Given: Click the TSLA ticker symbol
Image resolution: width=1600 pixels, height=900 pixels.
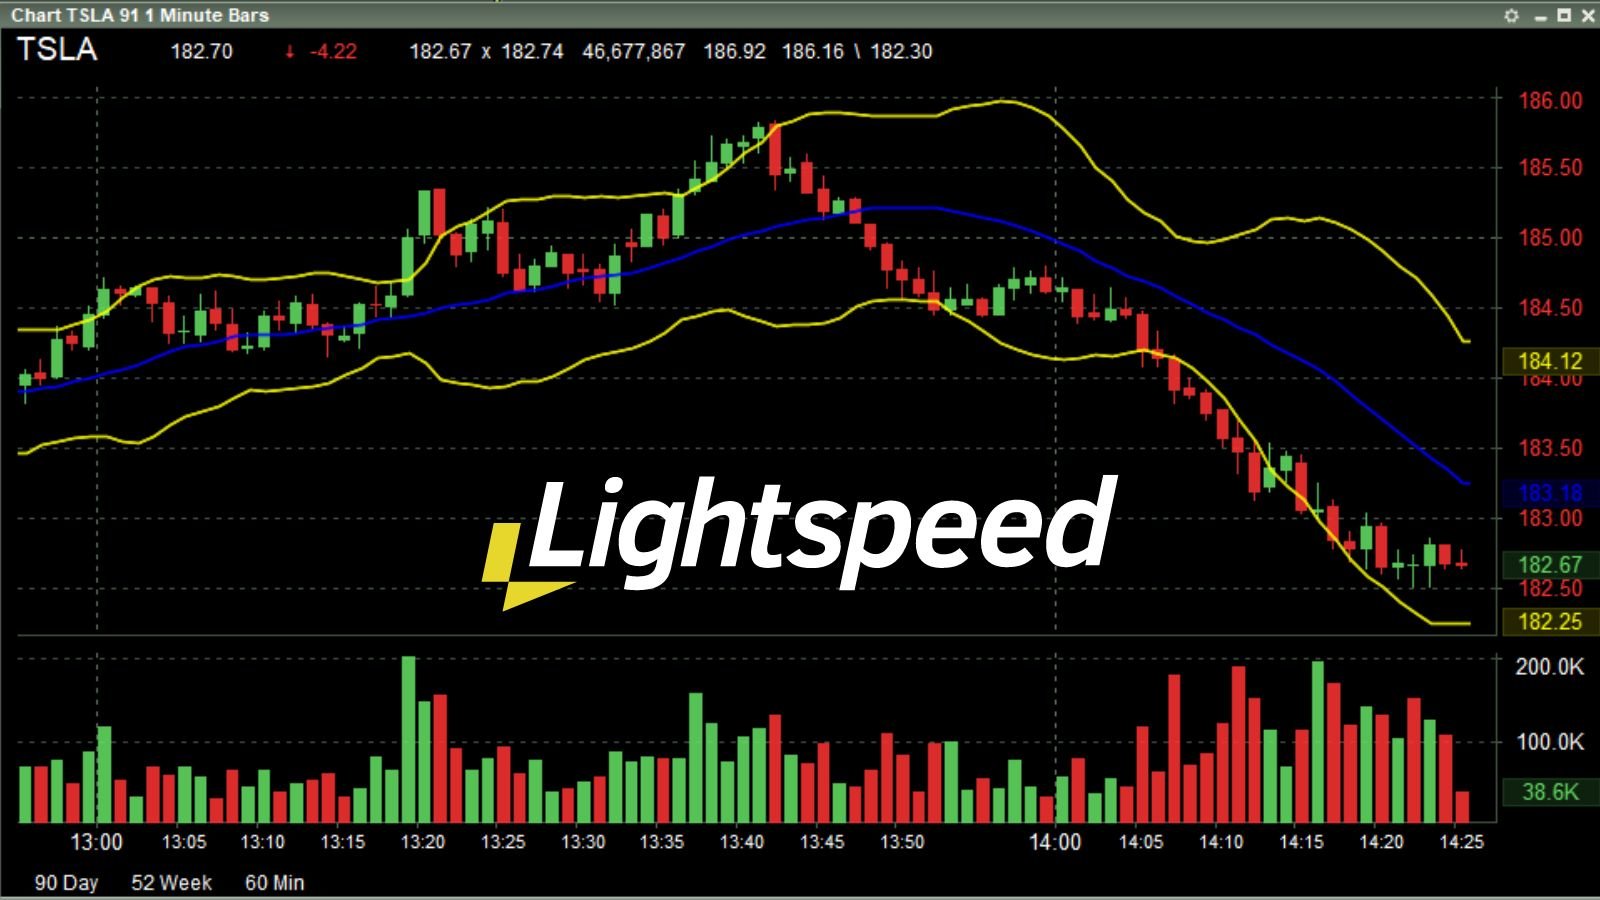Looking at the screenshot, I should [57, 49].
